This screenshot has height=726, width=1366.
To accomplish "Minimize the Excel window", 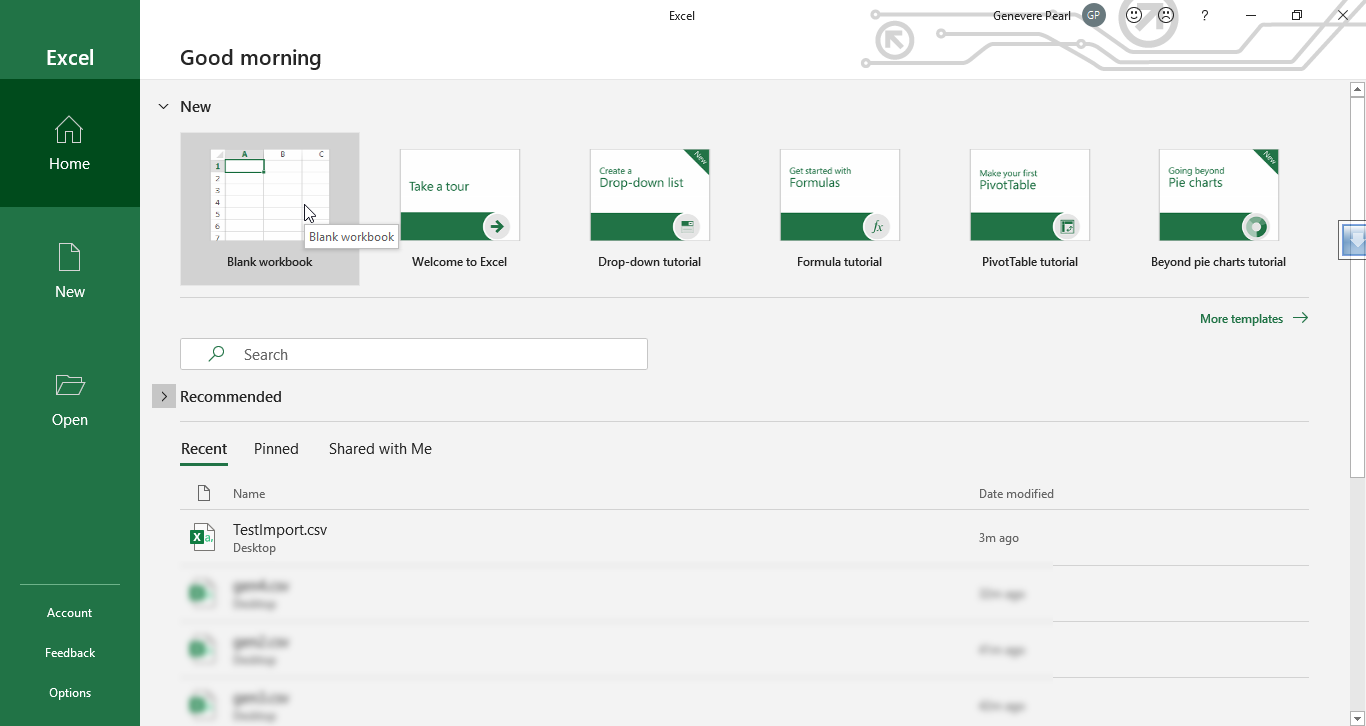I will (1251, 15).
